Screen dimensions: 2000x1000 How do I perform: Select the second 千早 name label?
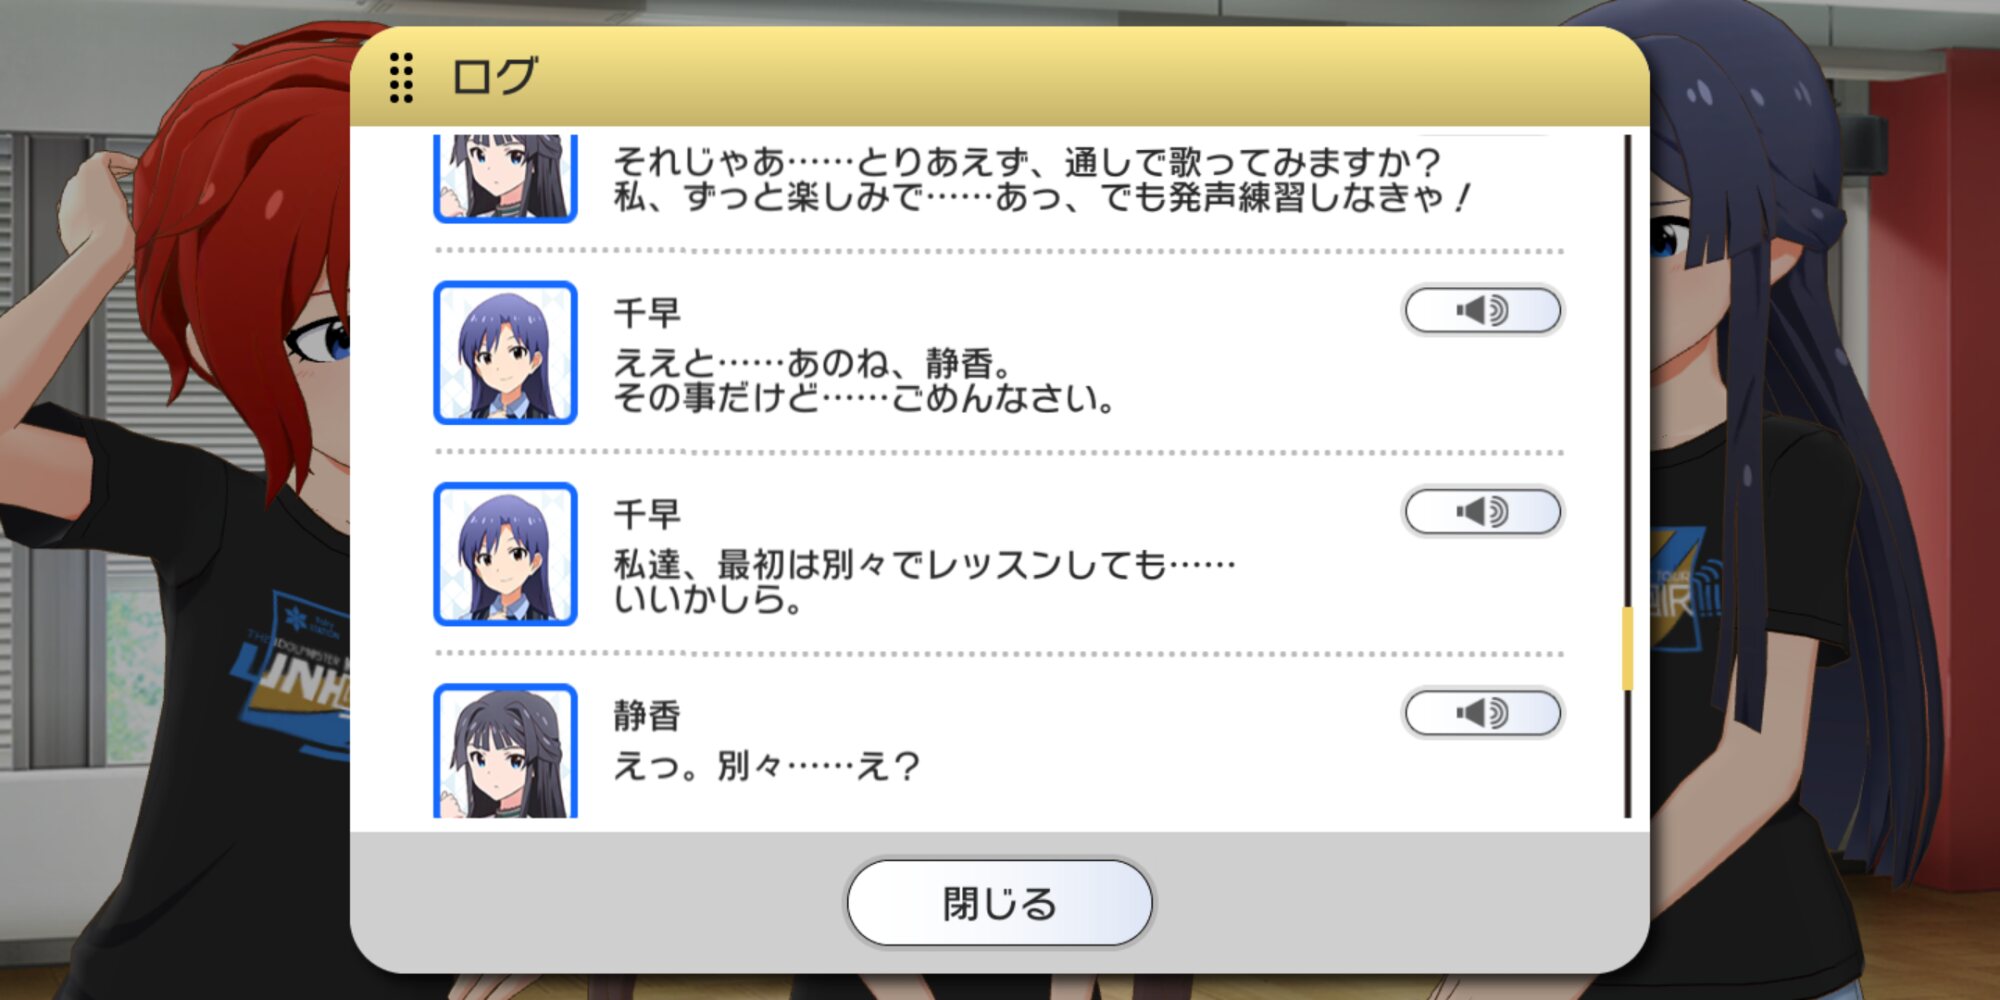[647, 514]
